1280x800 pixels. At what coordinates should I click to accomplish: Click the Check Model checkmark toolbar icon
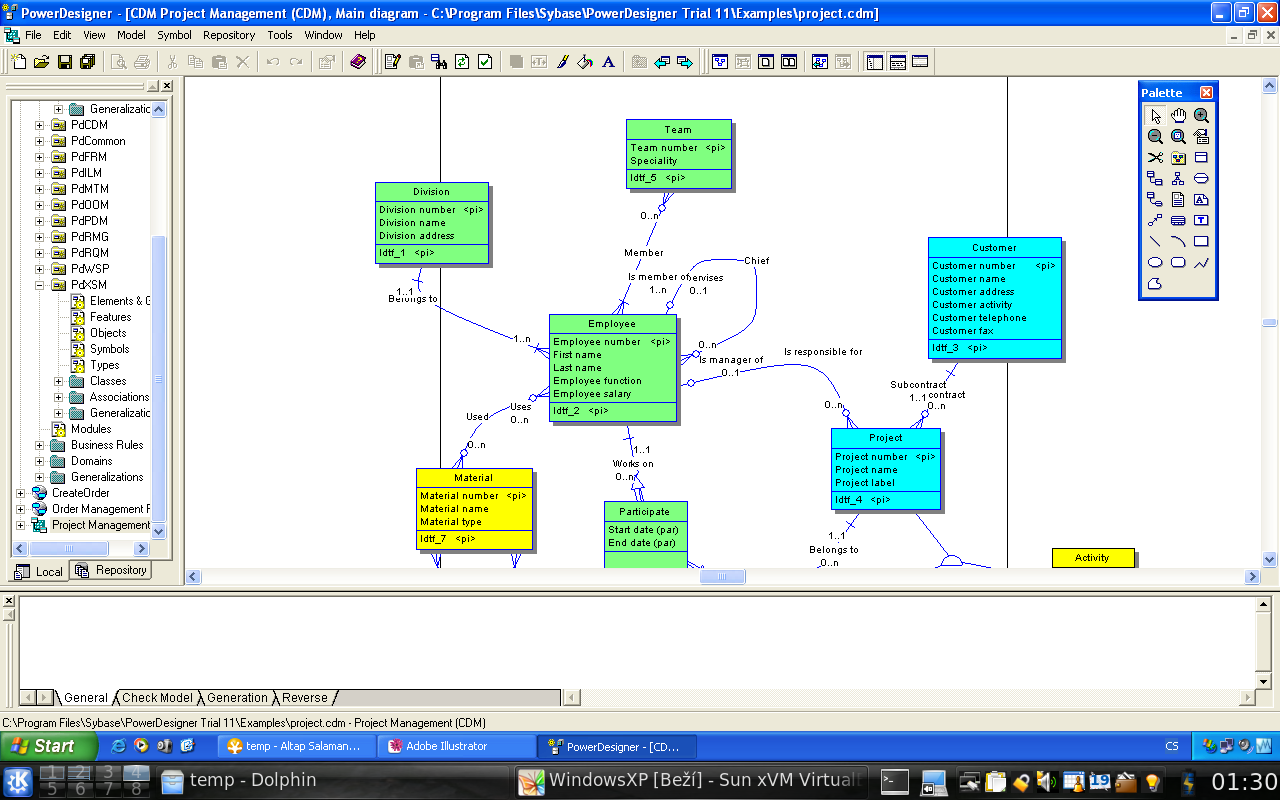(485, 62)
